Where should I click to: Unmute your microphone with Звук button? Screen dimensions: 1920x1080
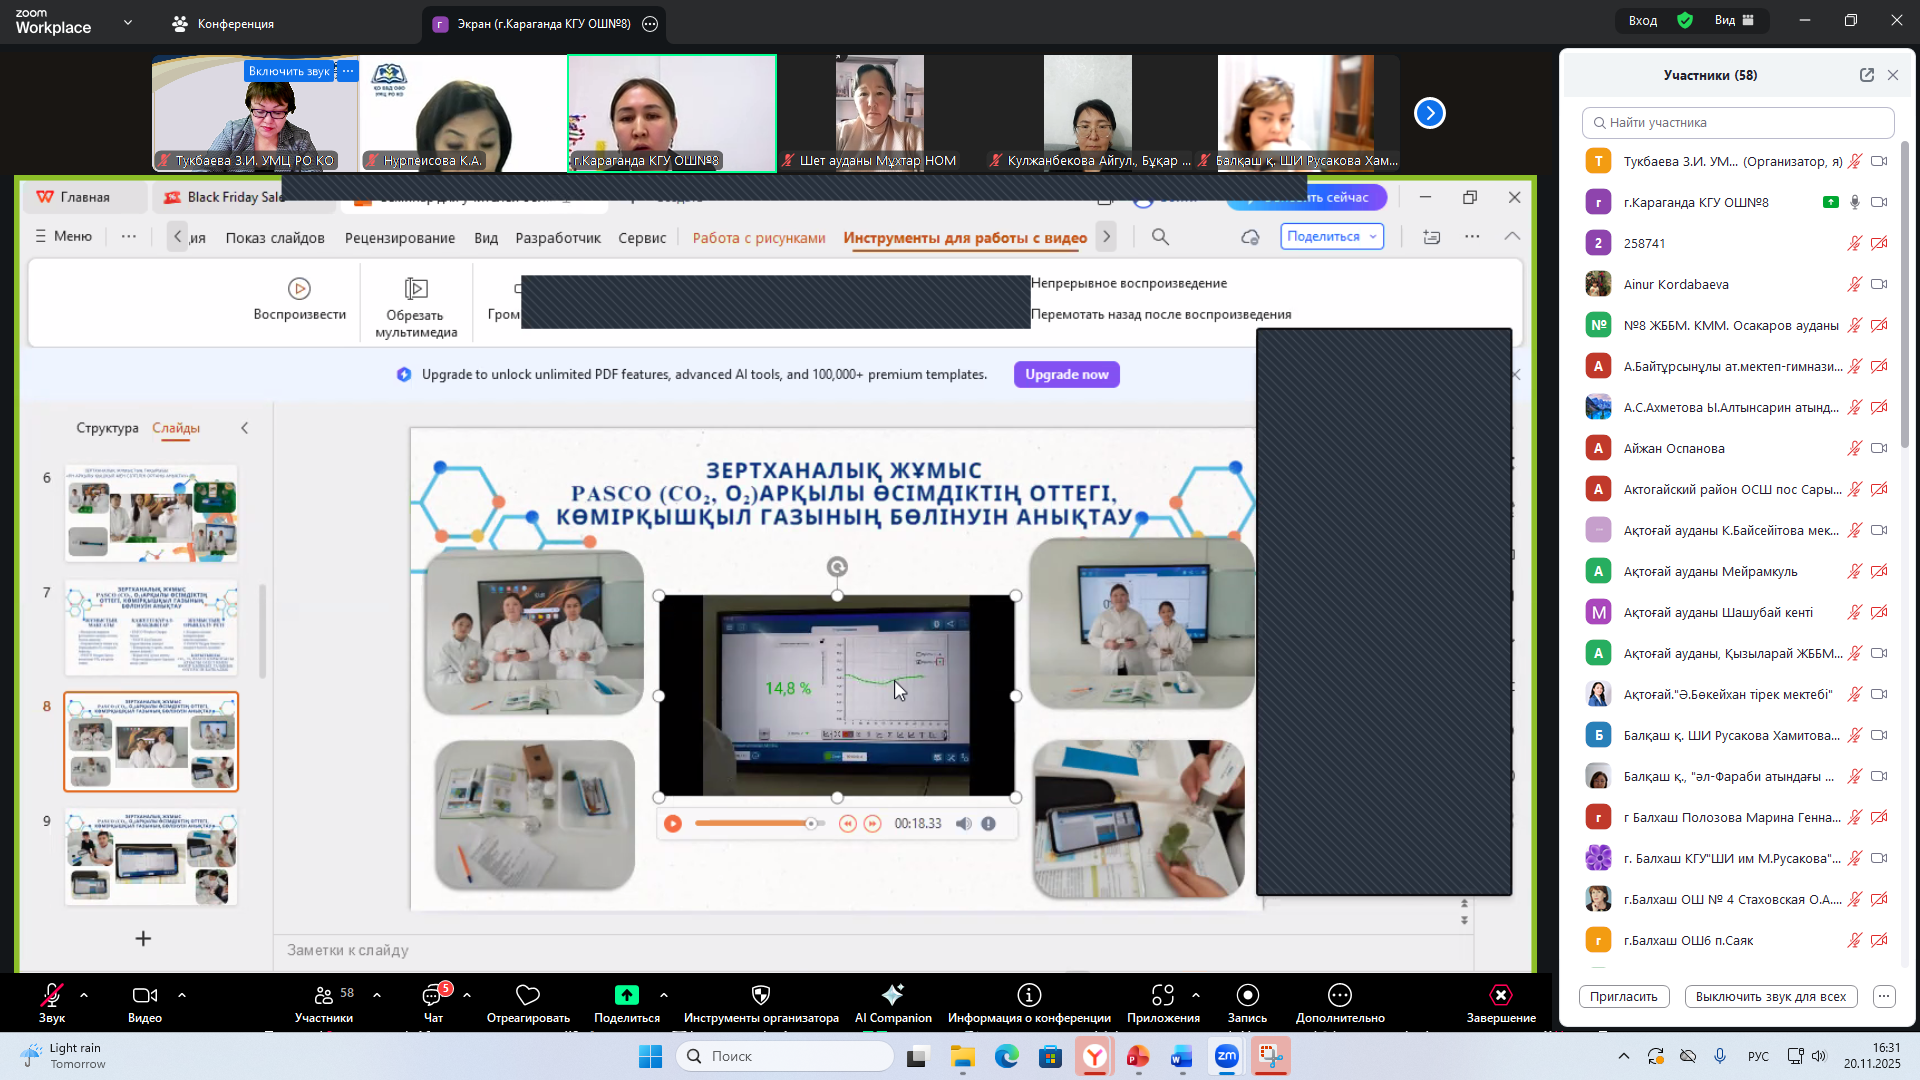tap(52, 996)
